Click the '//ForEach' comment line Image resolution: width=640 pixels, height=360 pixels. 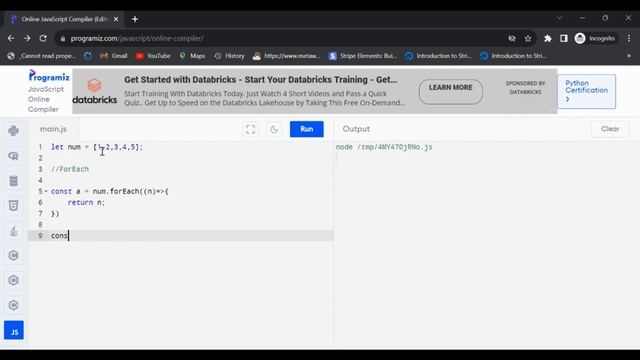click(70, 169)
